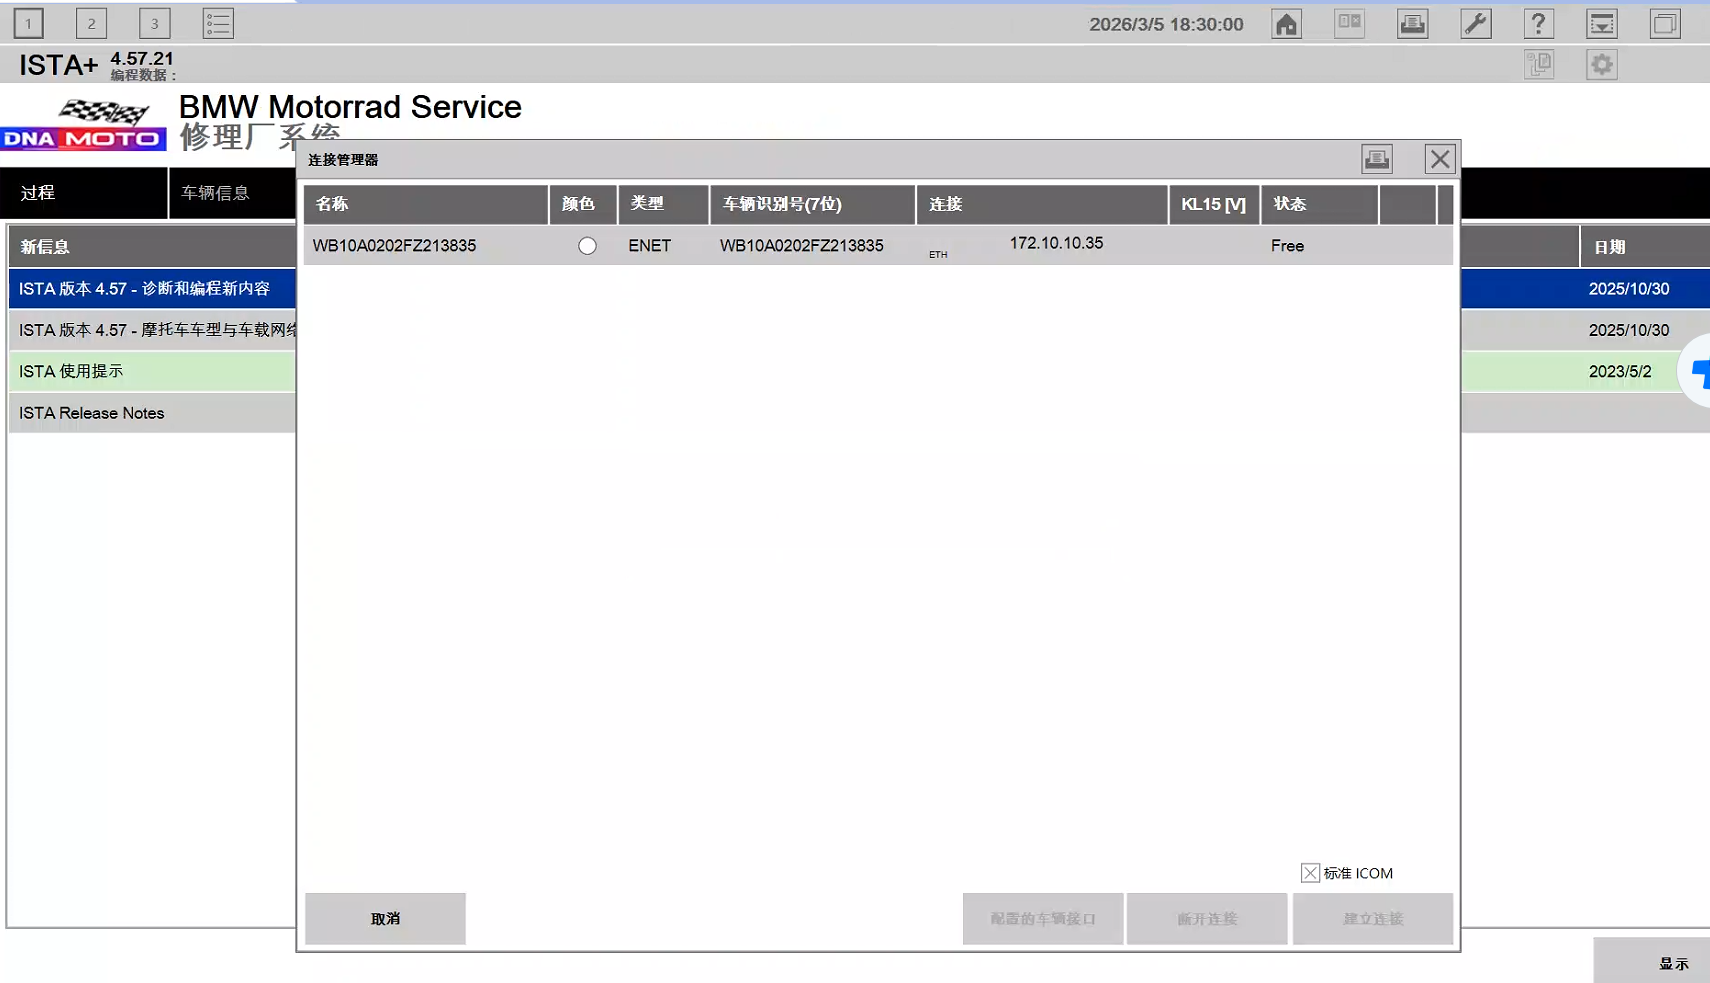This screenshot has width=1710, height=983.
Task: Click the gear icon below the toolbar
Action: pyautogui.click(x=1601, y=65)
